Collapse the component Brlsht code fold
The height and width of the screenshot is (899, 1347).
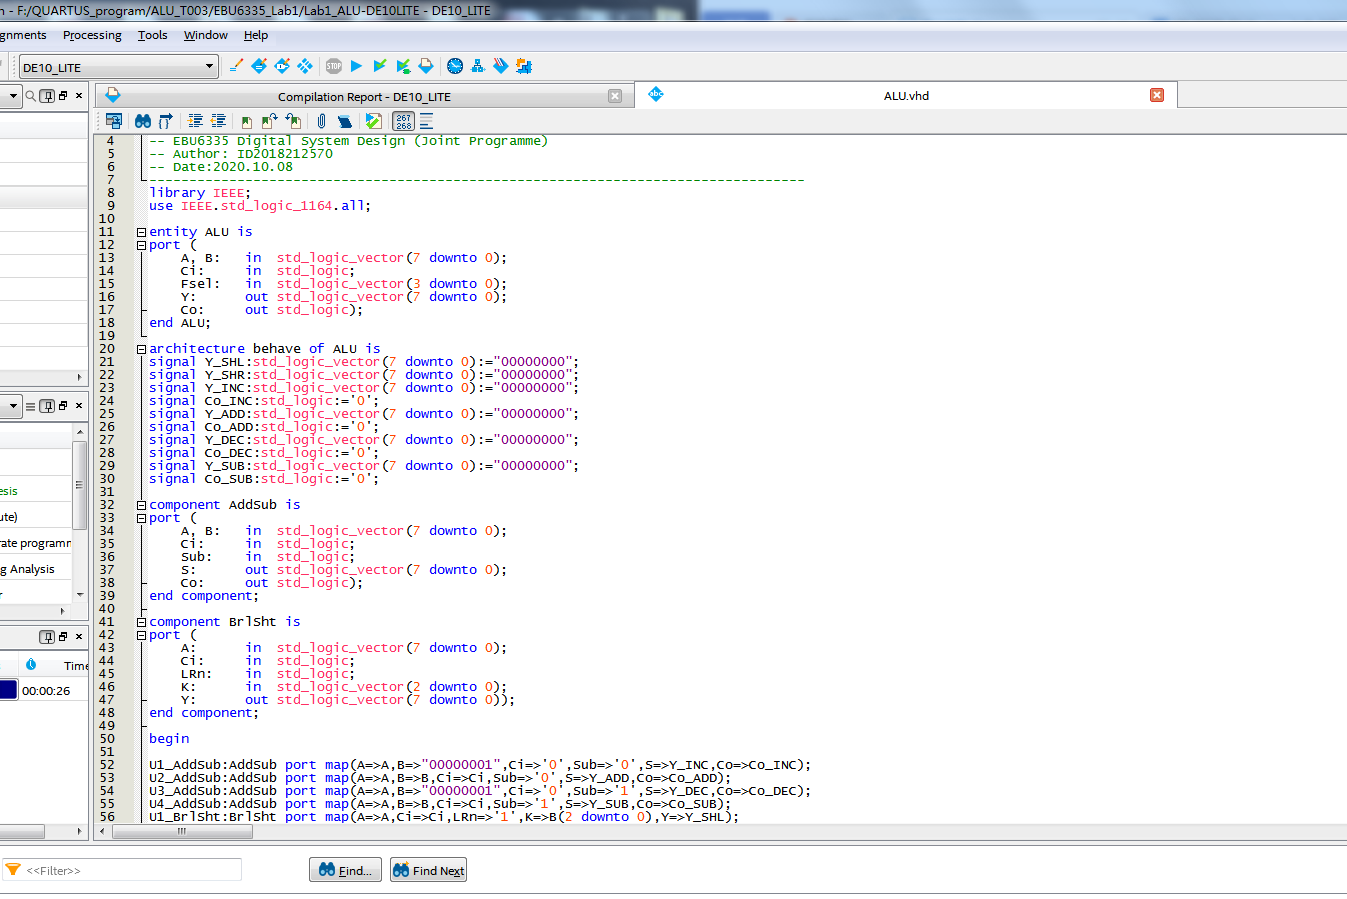click(141, 622)
